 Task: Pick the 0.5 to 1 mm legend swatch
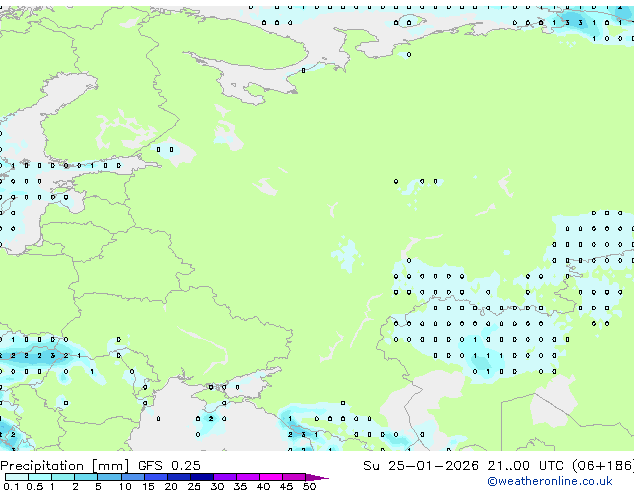point(40,477)
